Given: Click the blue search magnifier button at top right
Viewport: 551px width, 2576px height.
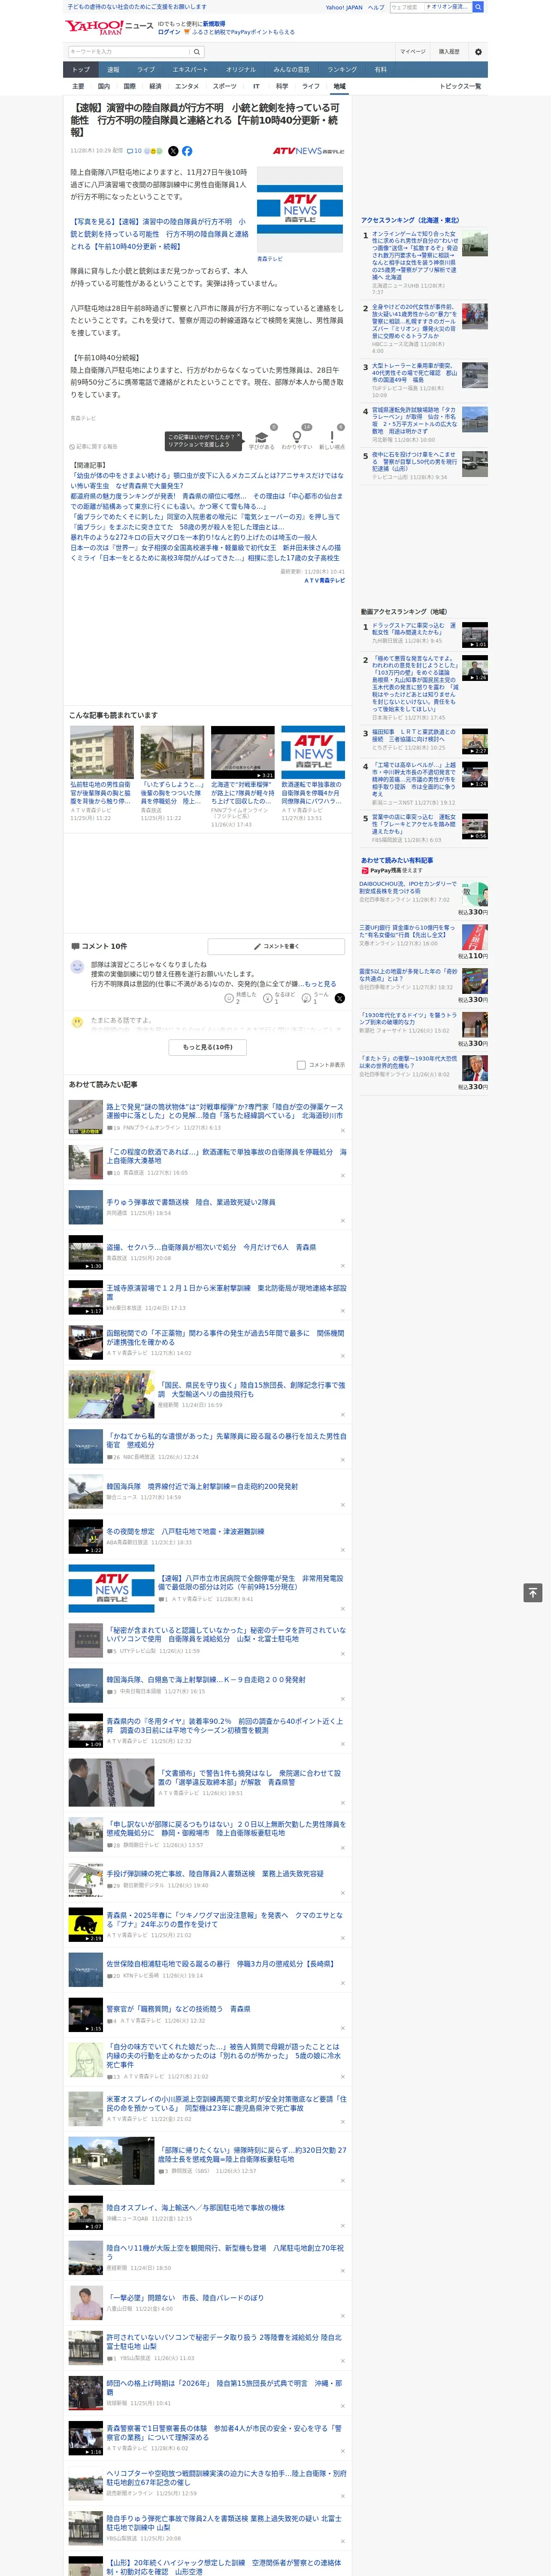Looking at the screenshot, I should tap(478, 7).
